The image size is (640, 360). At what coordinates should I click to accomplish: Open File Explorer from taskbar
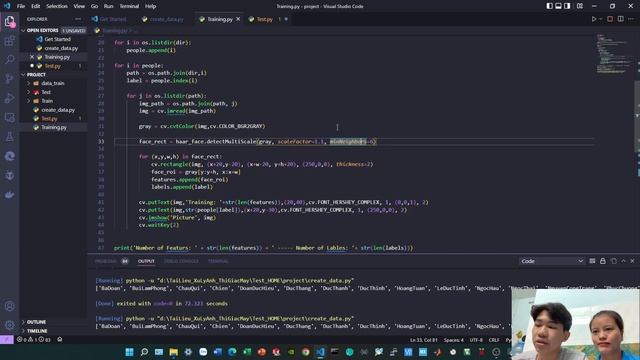pyautogui.click(x=173, y=352)
